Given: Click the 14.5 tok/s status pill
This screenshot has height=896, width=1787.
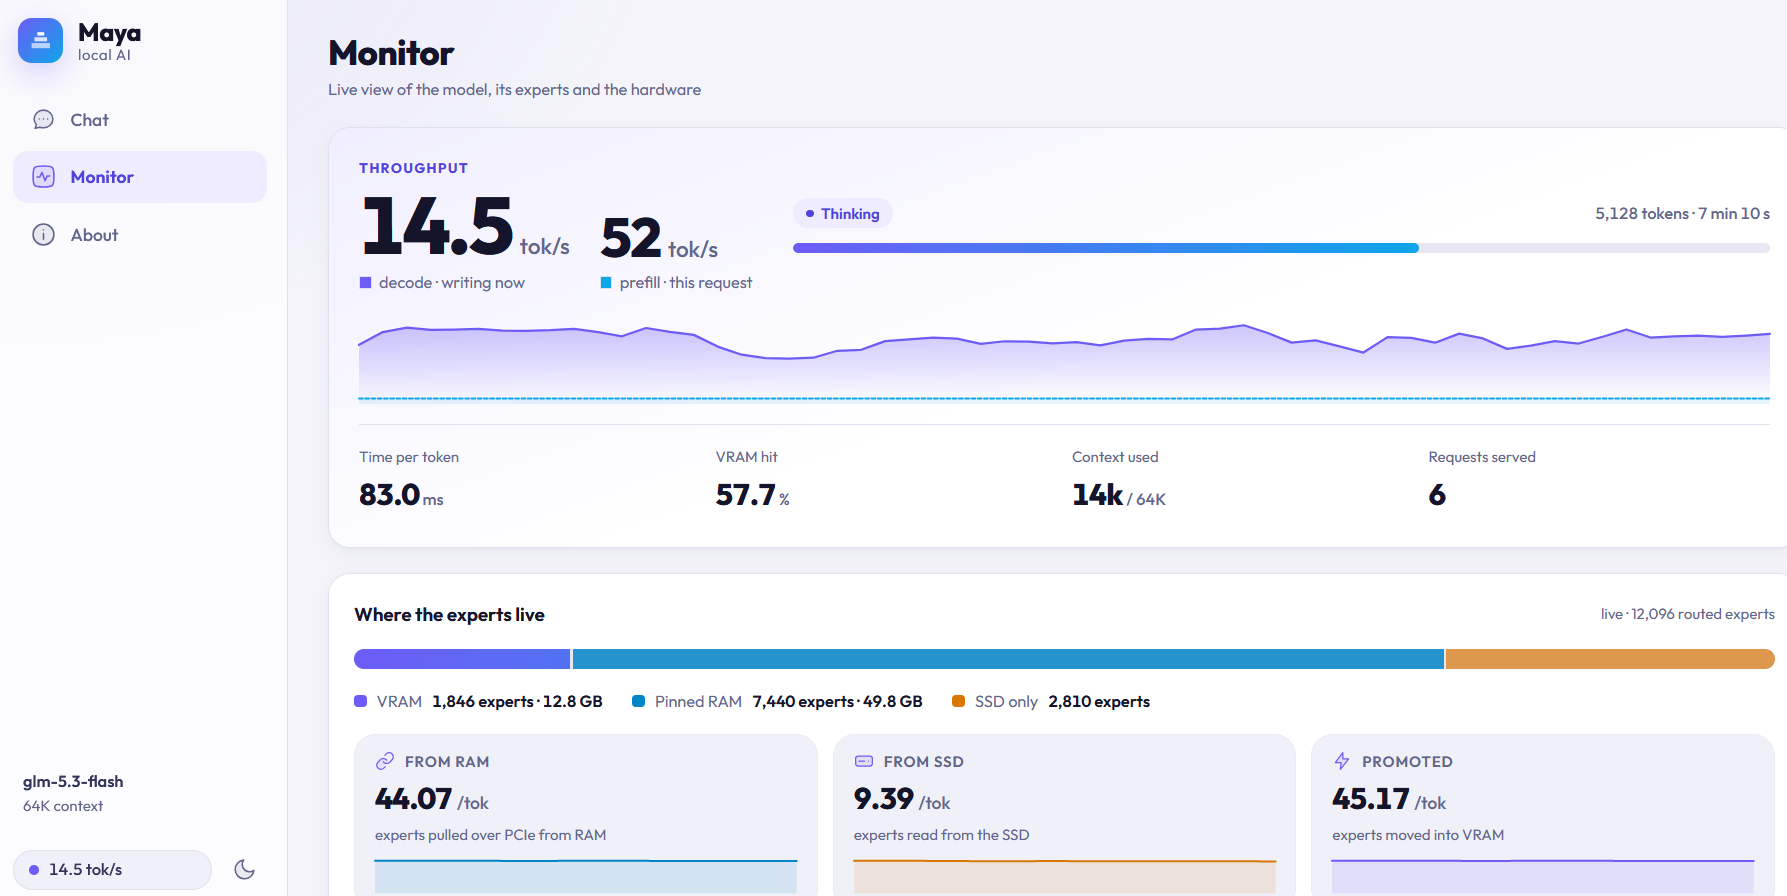Looking at the screenshot, I should 112,870.
